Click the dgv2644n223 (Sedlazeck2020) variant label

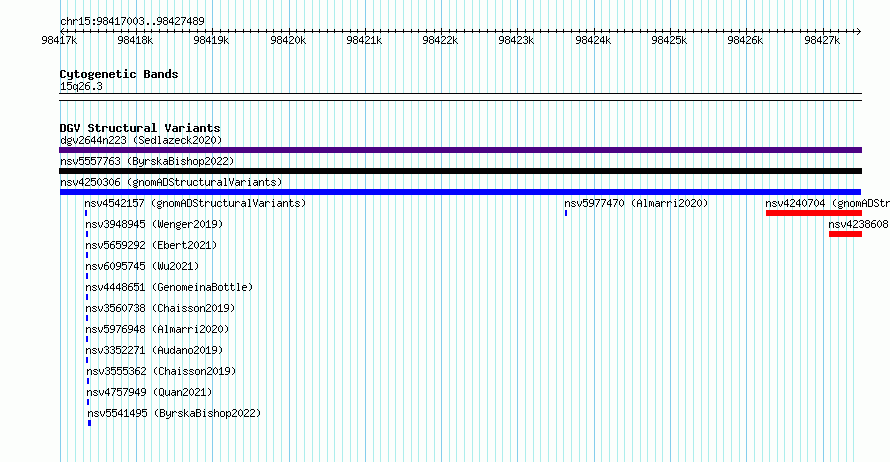pos(141,140)
